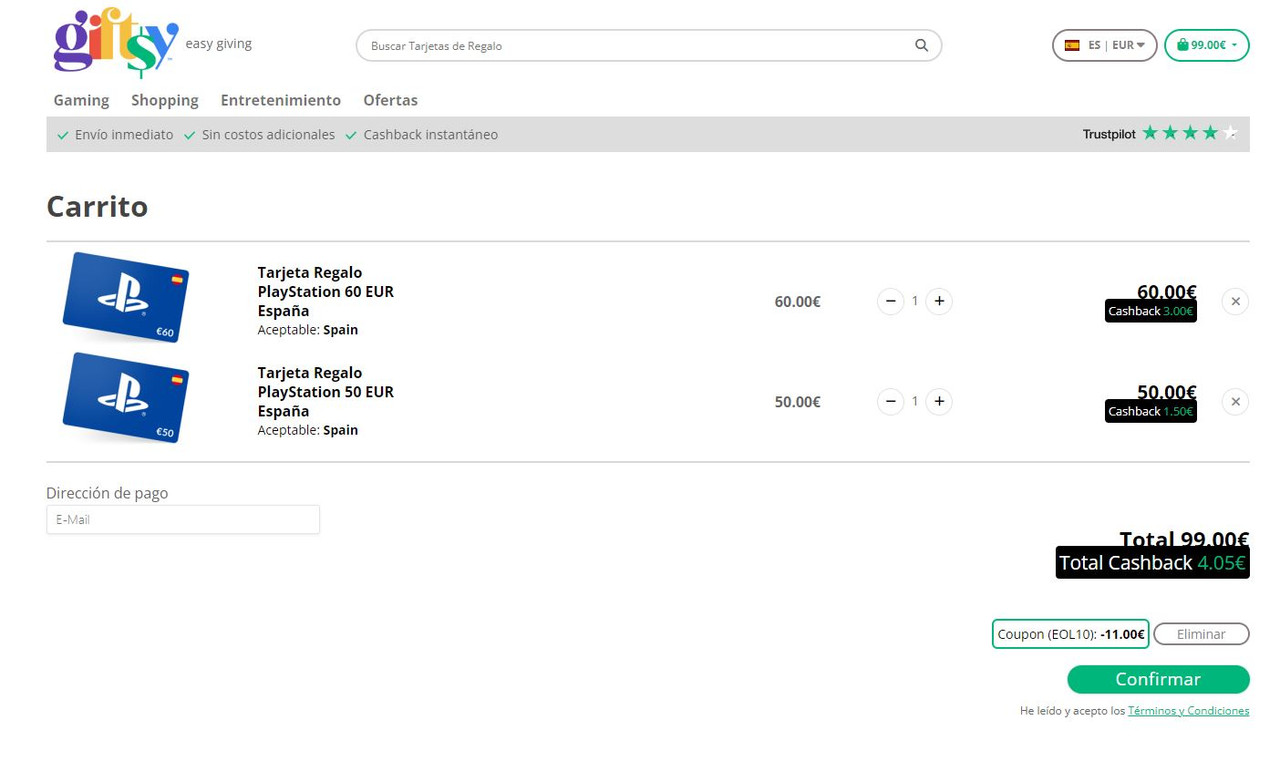Open the Entretenimiento menu
The width and height of the screenshot is (1280, 759).
tap(281, 100)
